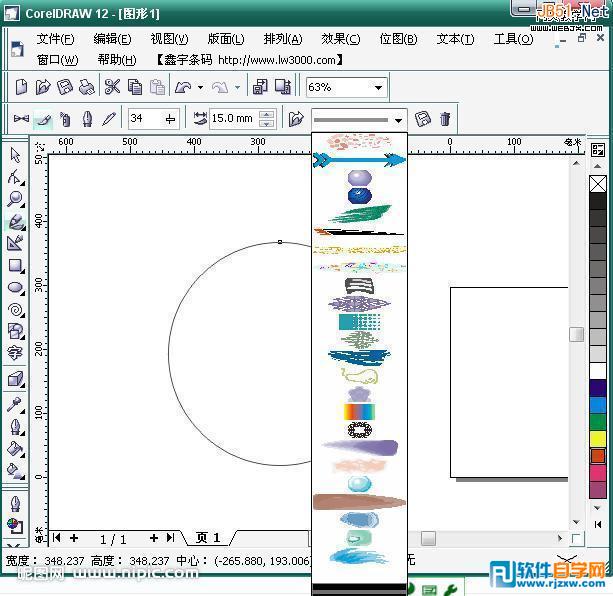
Task: Click the Scissors cut icon
Action: [x=112, y=87]
